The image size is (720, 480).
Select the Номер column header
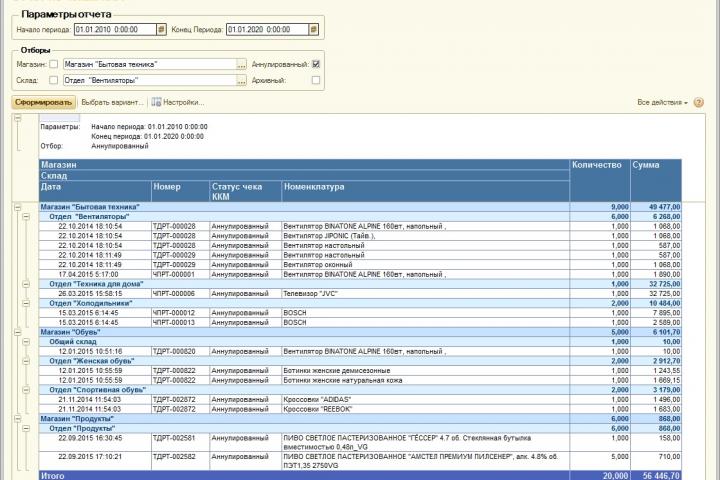point(180,191)
